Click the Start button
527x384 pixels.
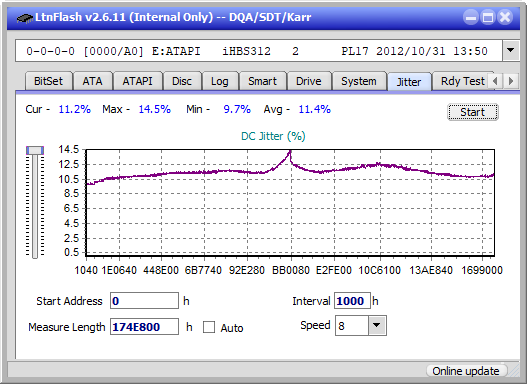473,112
